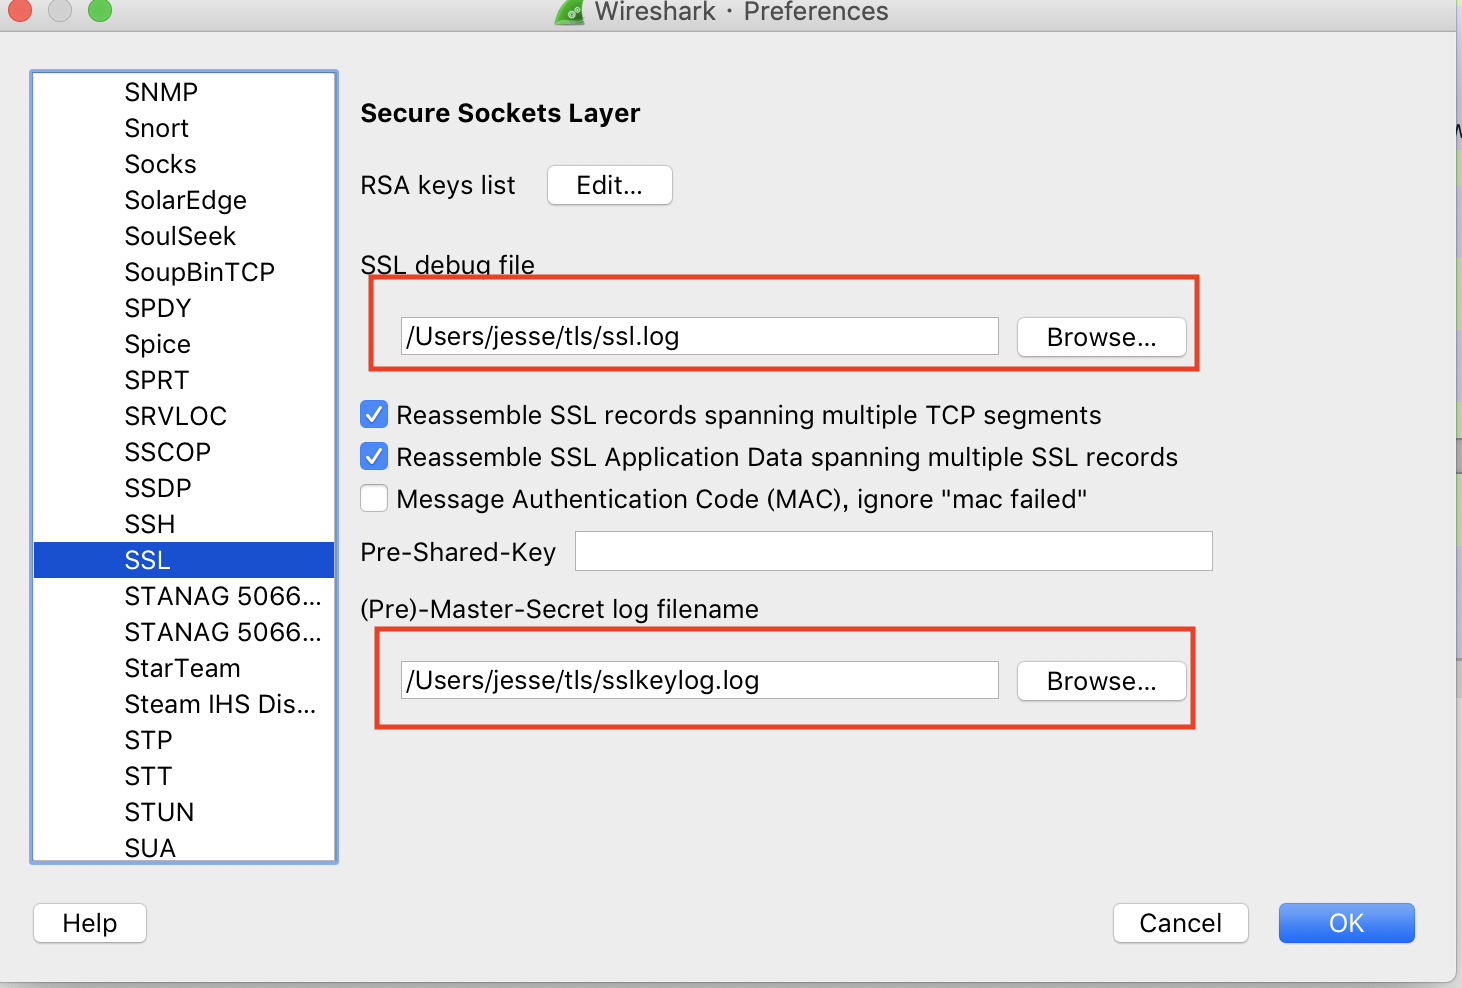Choose SoulSeek in the protocol list
Screen dimensions: 1462x988
tap(184, 236)
